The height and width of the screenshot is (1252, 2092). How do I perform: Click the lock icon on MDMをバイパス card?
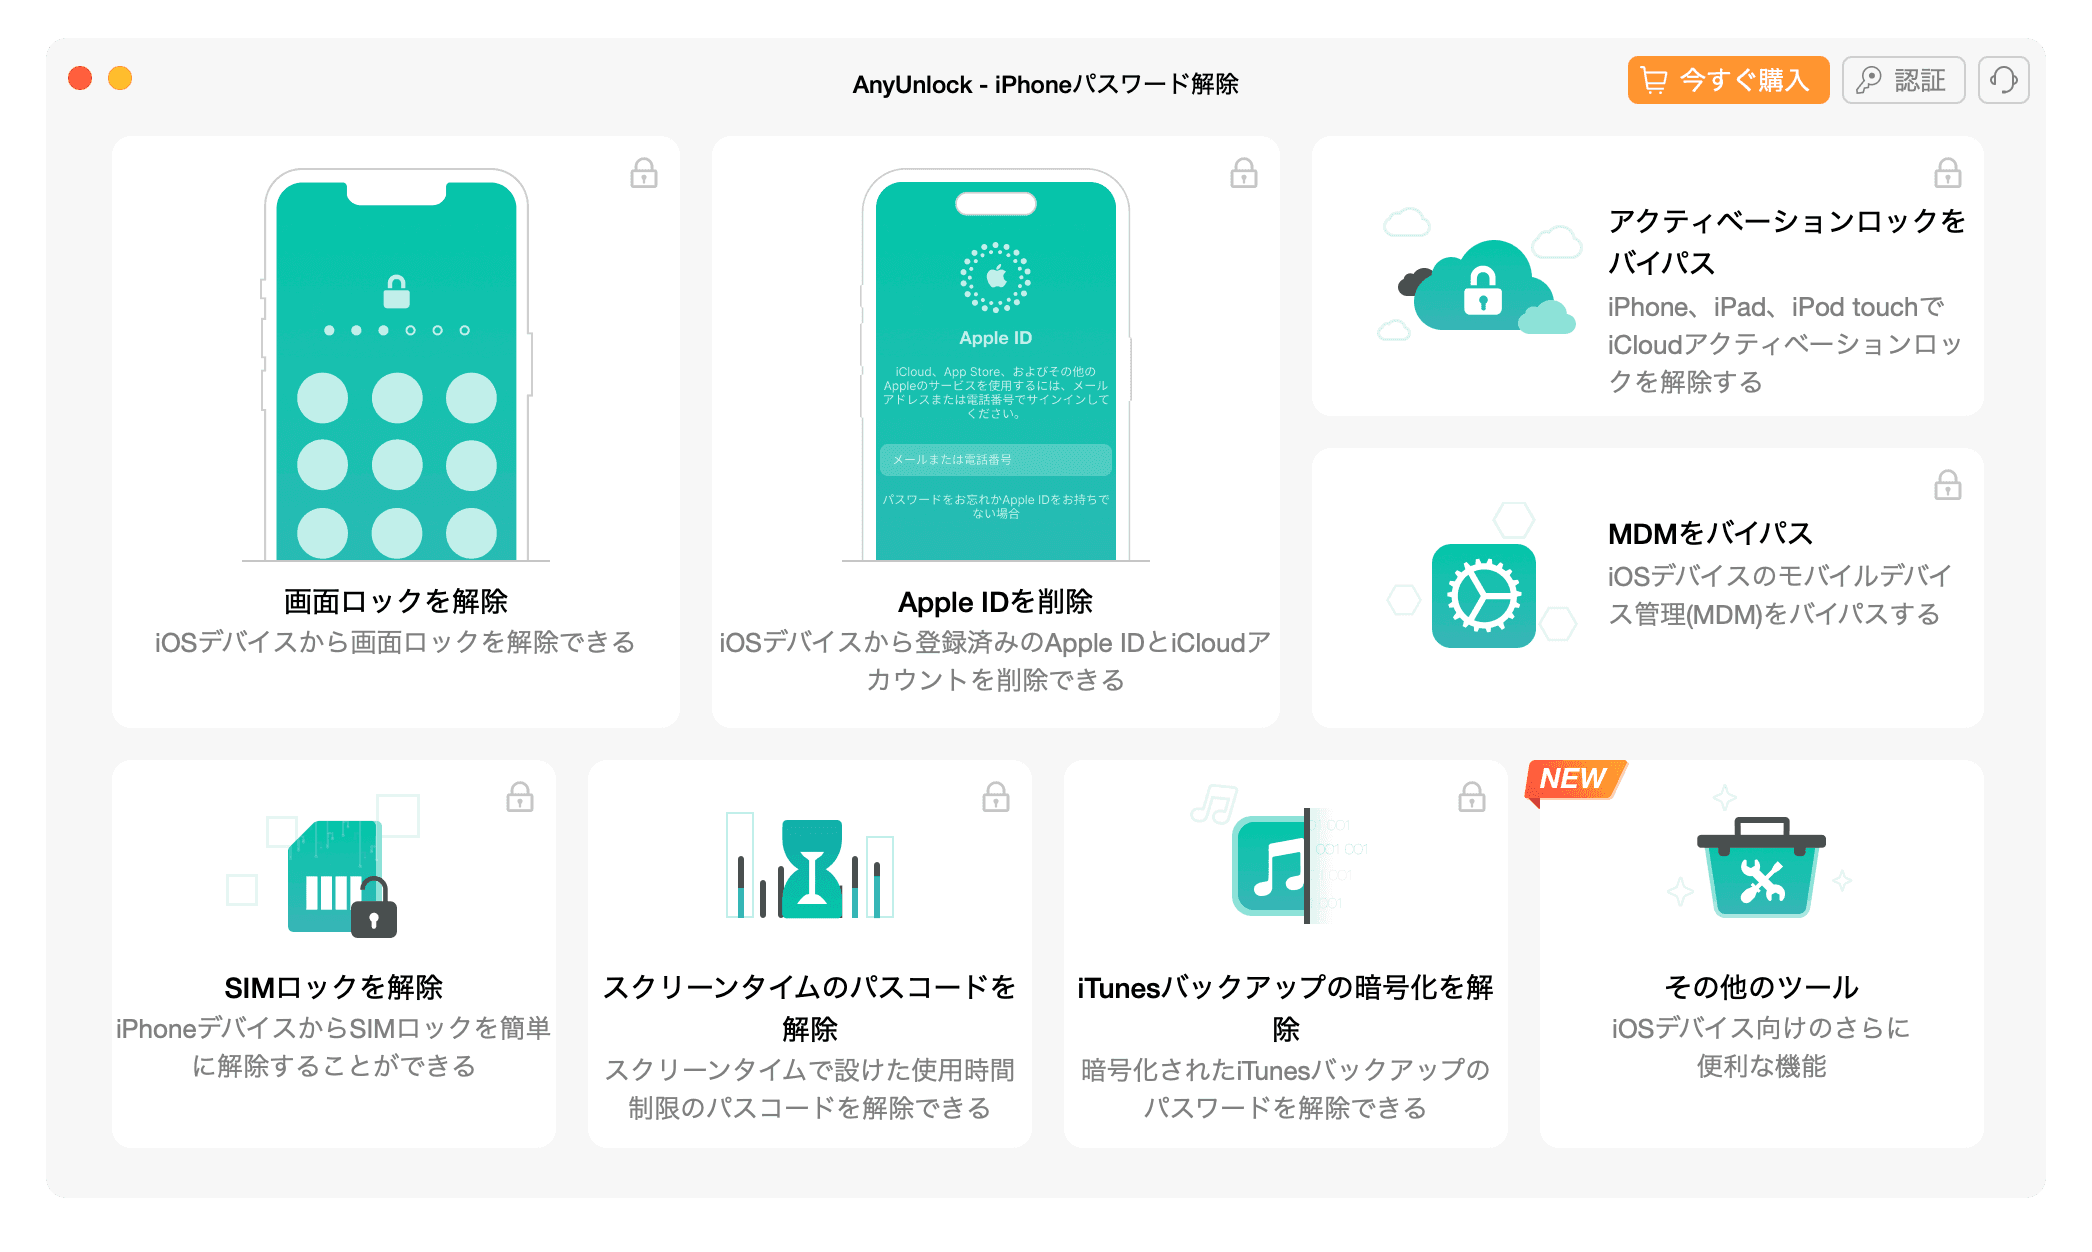coord(1947,485)
